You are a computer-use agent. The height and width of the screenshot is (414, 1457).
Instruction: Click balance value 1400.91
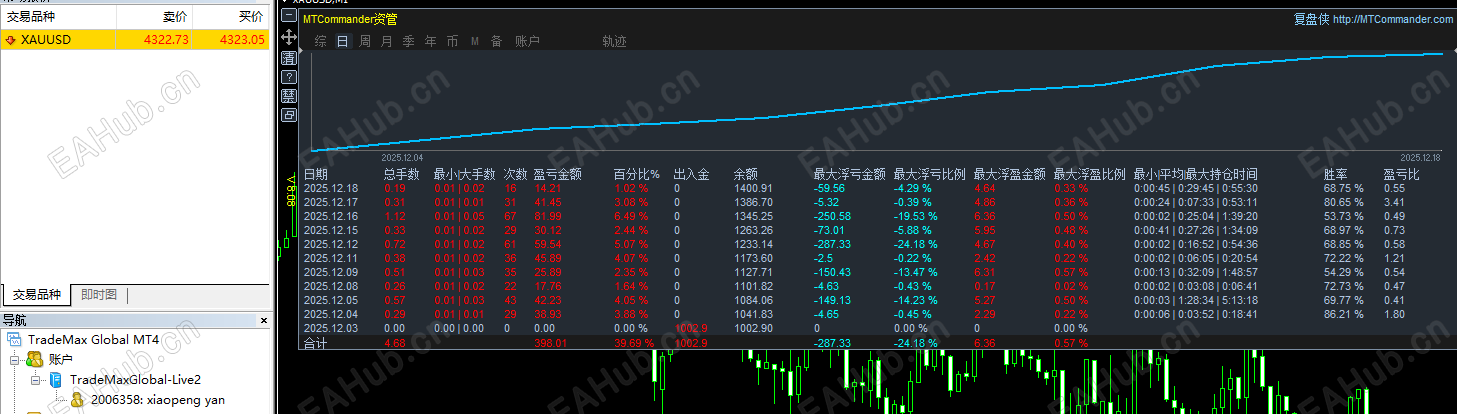[x=753, y=188]
